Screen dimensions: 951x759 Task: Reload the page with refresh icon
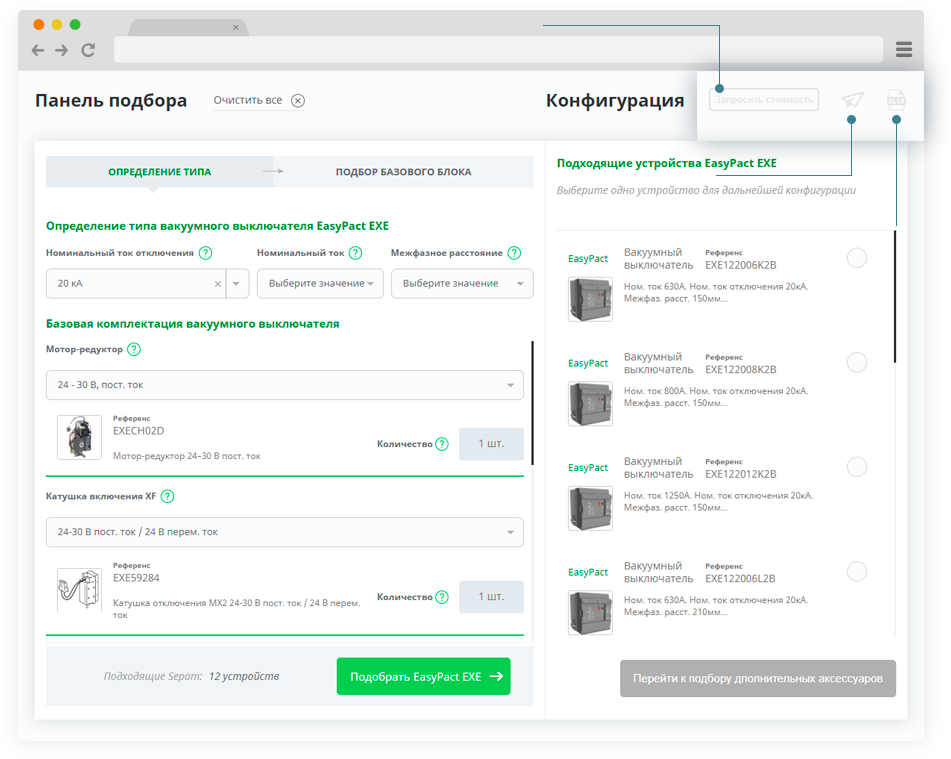pyautogui.click(x=89, y=50)
